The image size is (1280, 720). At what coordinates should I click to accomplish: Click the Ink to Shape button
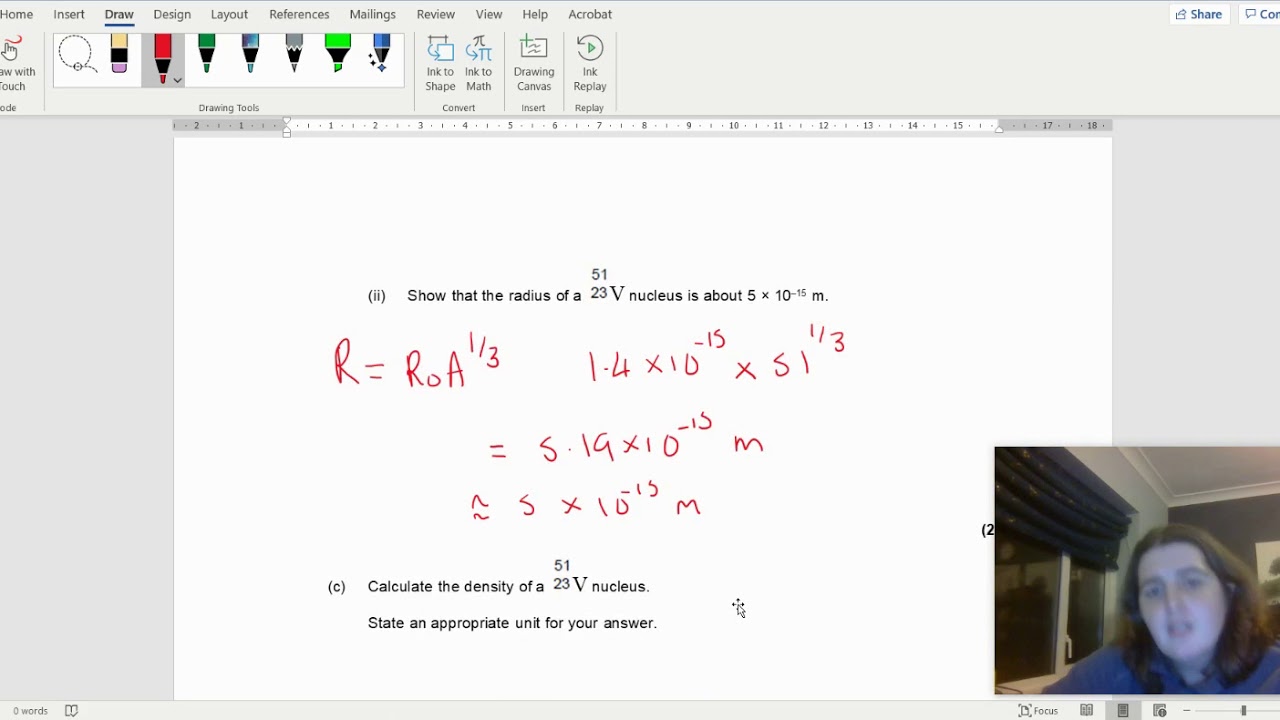440,64
